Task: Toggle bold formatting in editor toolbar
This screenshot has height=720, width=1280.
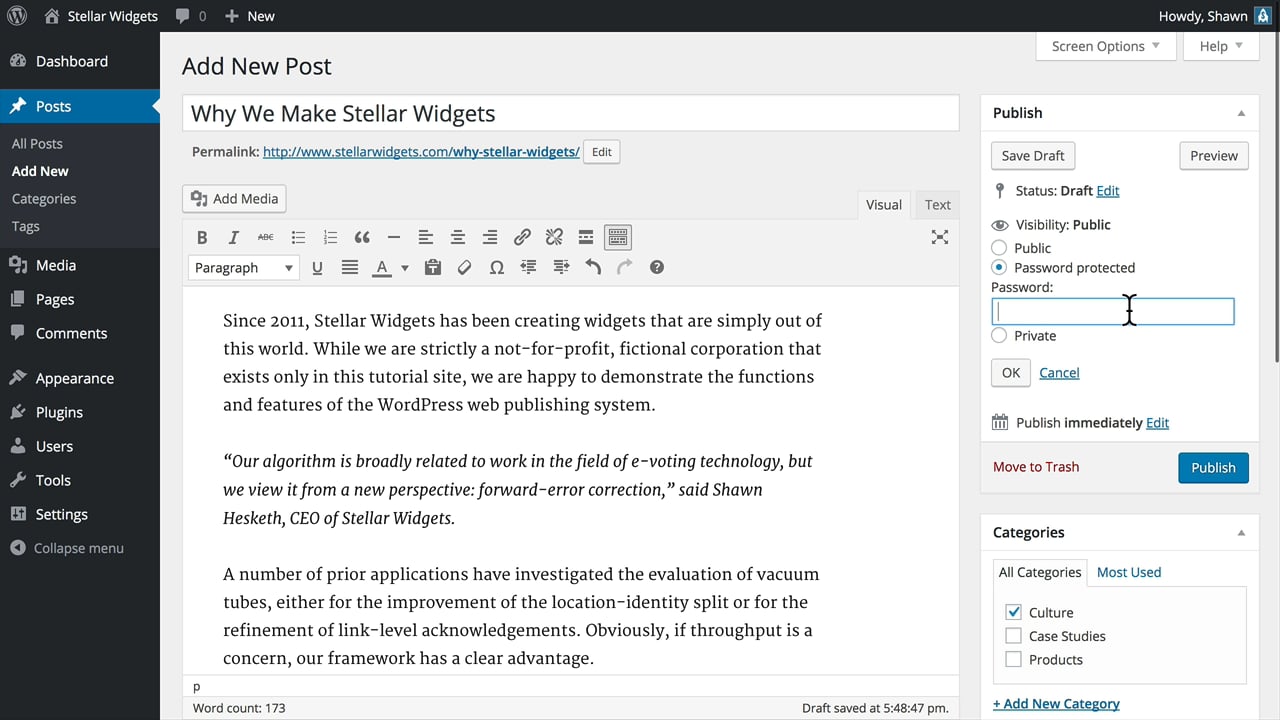Action: pyautogui.click(x=202, y=237)
